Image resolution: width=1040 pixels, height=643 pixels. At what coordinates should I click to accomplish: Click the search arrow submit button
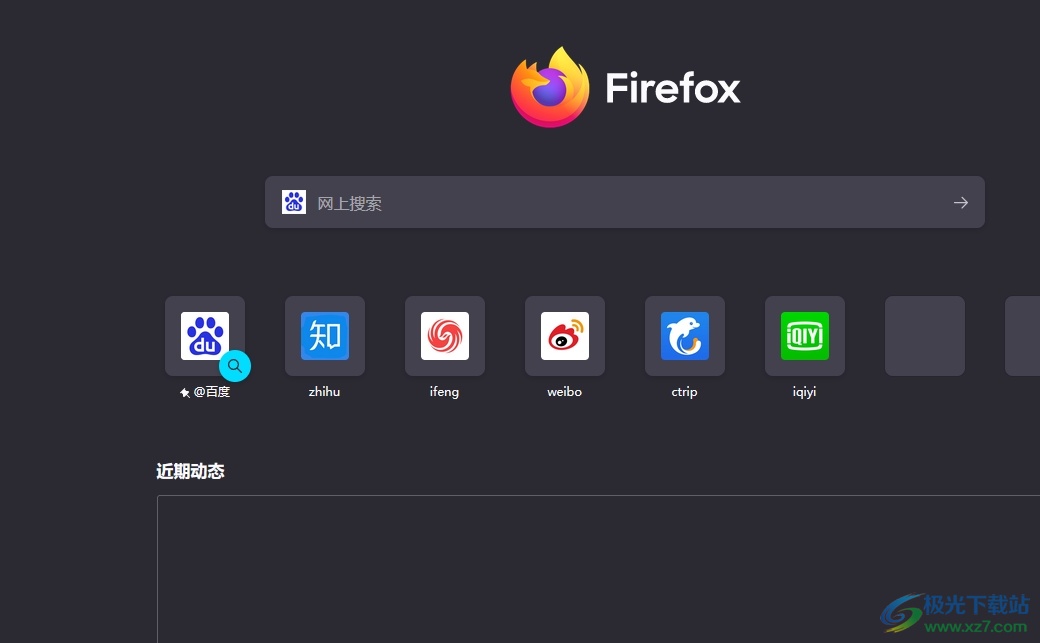click(961, 202)
